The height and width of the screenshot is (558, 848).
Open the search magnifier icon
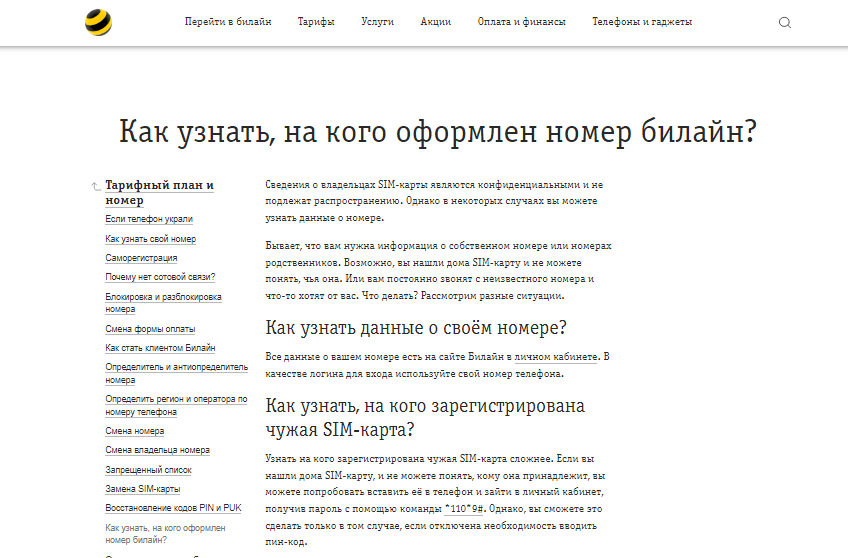click(x=785, y=22)
